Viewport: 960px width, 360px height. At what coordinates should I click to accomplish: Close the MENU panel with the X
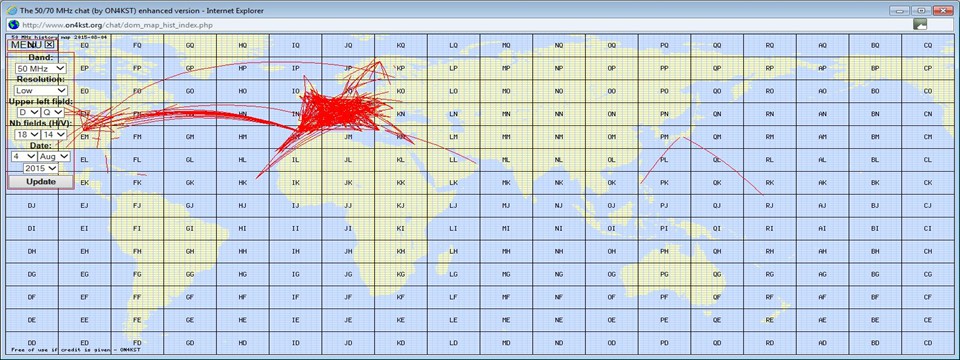(50, 44)
